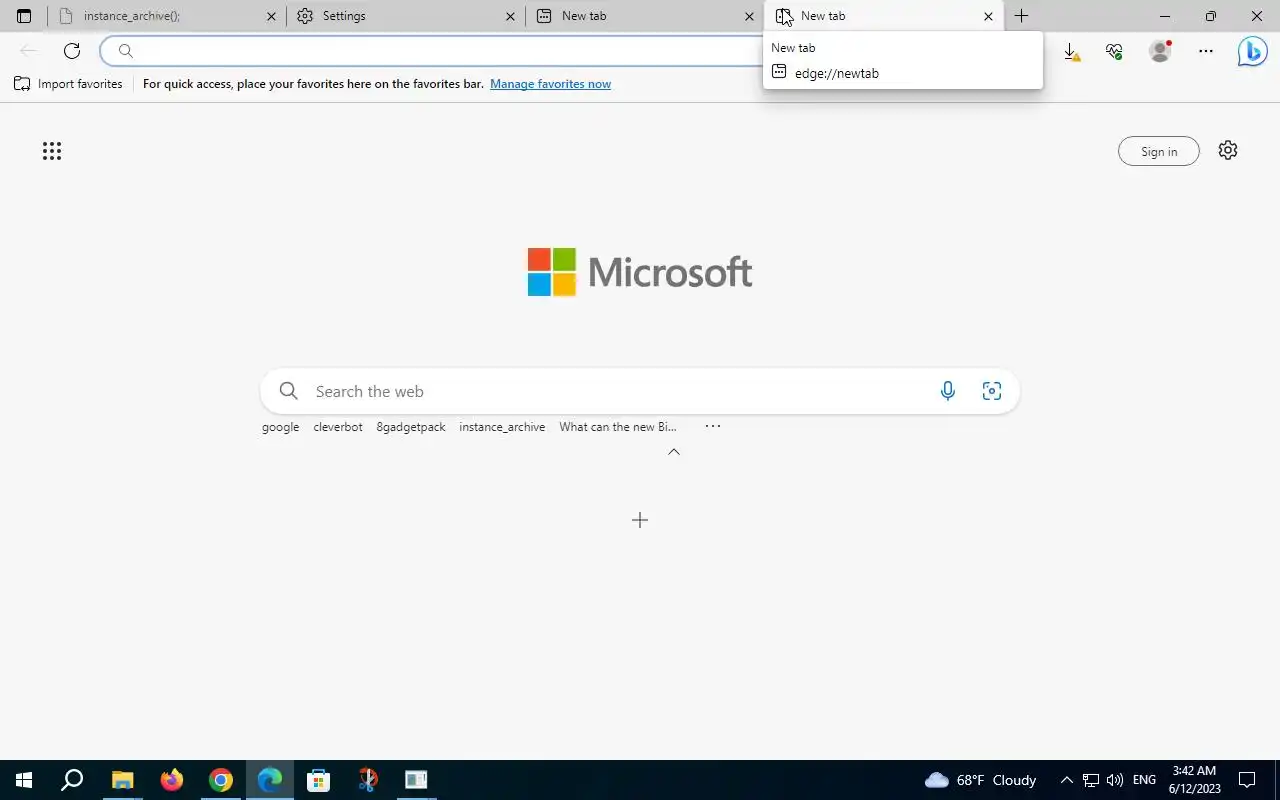1280x800 pixels.
Task: Open the instance_archive quick link
Action: coord(502,427)
